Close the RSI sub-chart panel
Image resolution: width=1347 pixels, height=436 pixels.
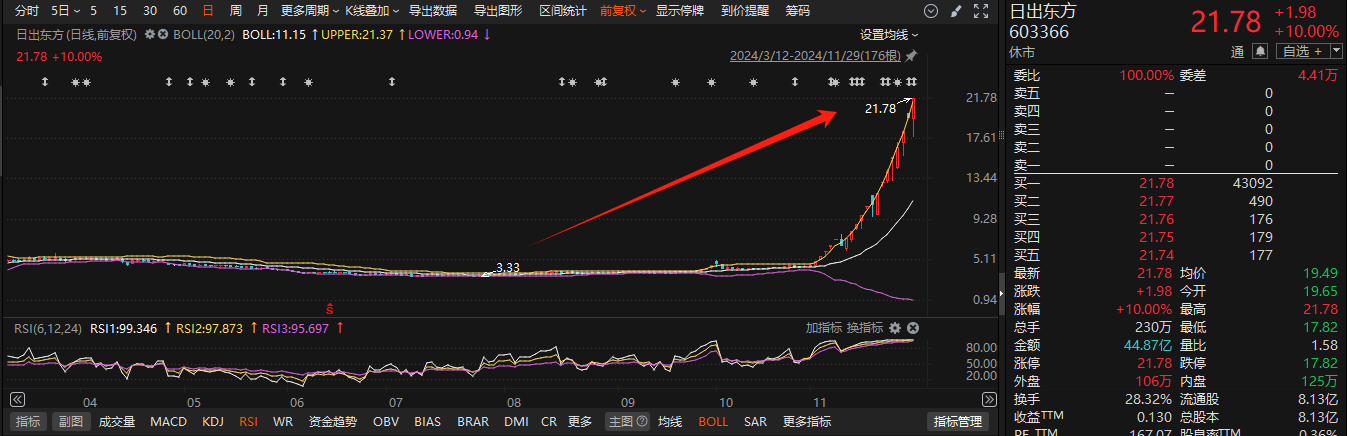[913, 328]
